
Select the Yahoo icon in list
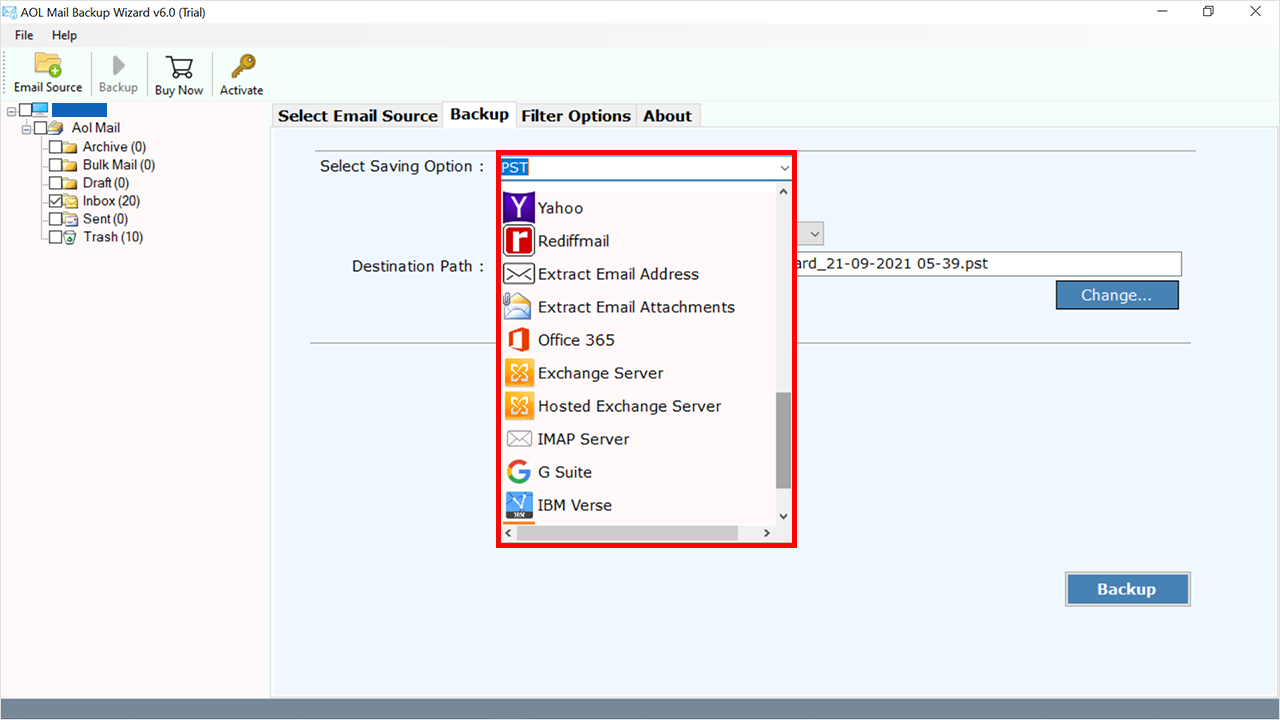pos(519,208)
